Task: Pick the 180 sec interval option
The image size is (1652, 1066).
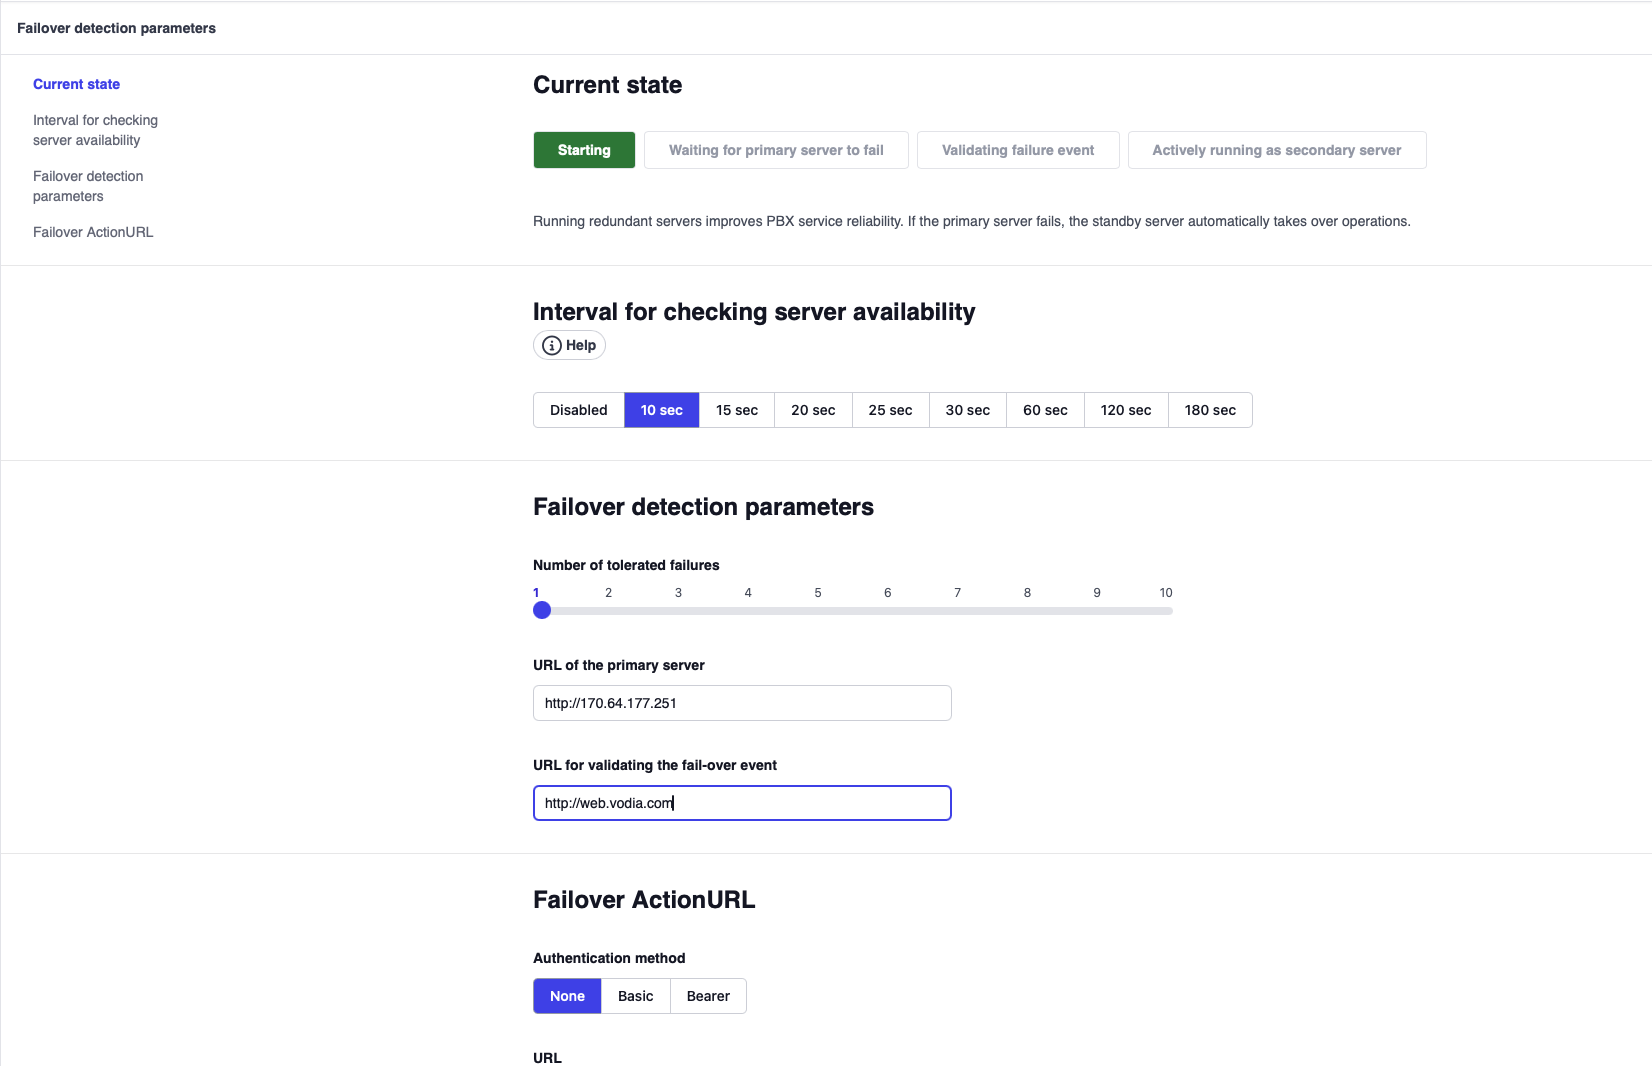Action: [x=1209, y=410]
